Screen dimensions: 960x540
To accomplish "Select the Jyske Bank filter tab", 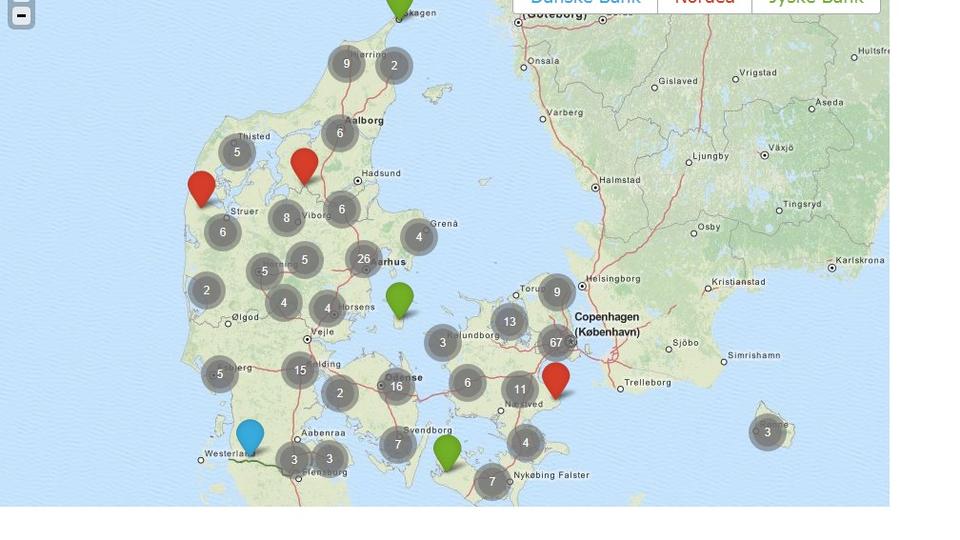I will click(815, 3).
